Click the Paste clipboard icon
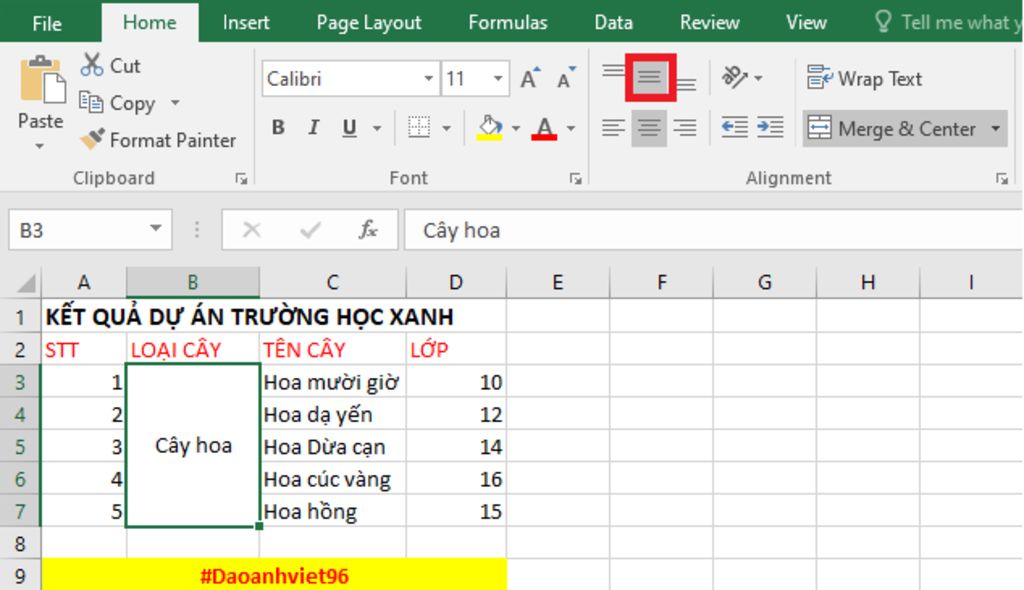 coord(42,79)
